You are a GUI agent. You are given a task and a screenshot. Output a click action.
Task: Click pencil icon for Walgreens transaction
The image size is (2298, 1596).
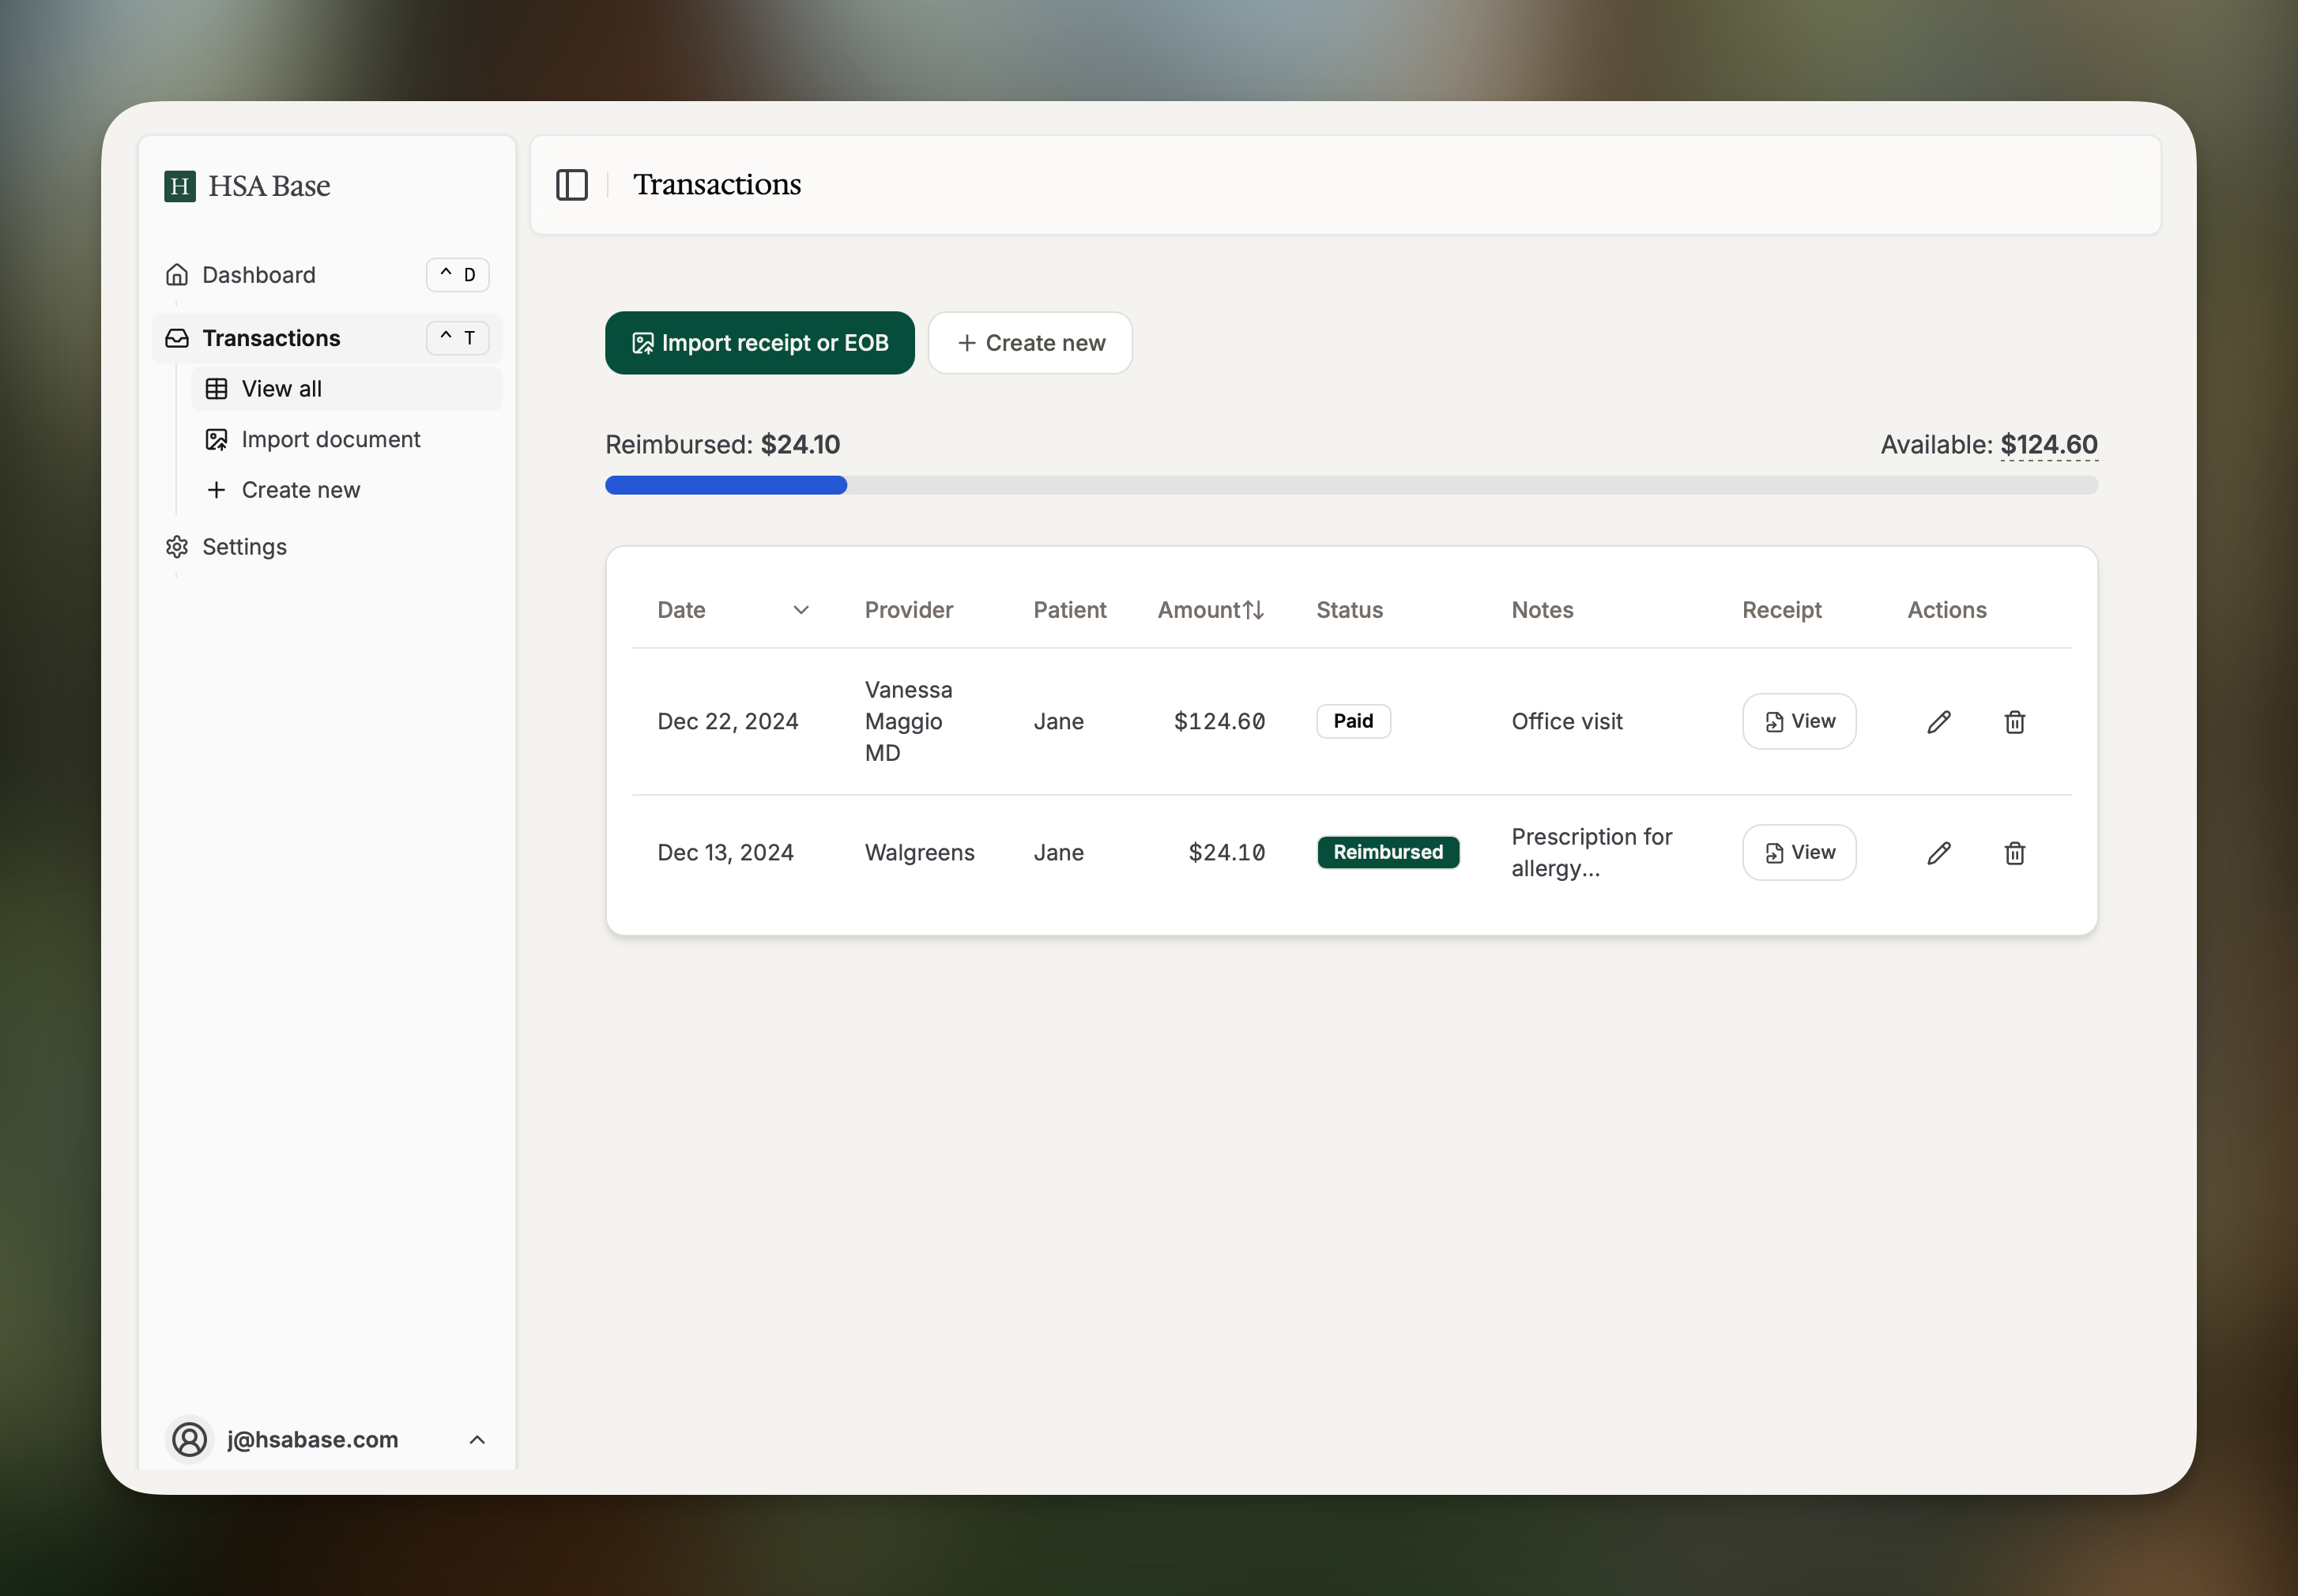(x=1938, y=853)
